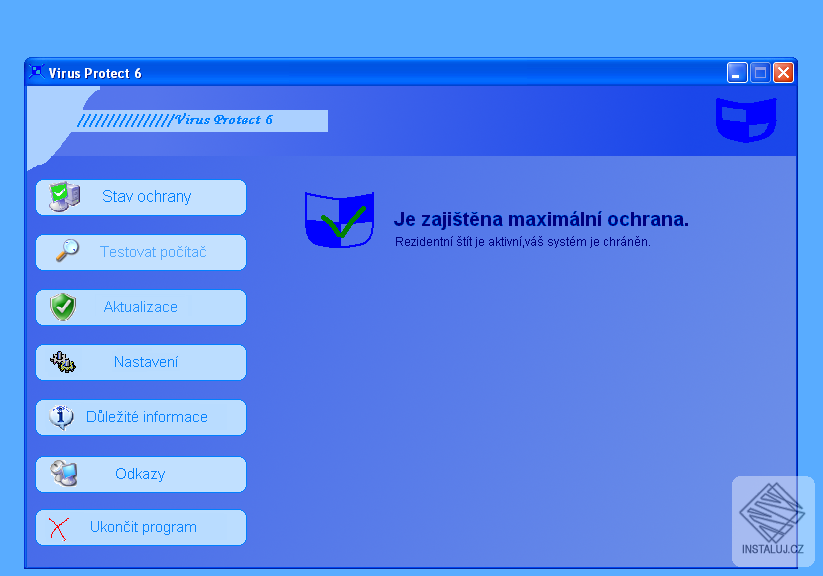Click the 'Rezidentní štít je aktivní' status text
823x576 pixels.
pos(523,242)
